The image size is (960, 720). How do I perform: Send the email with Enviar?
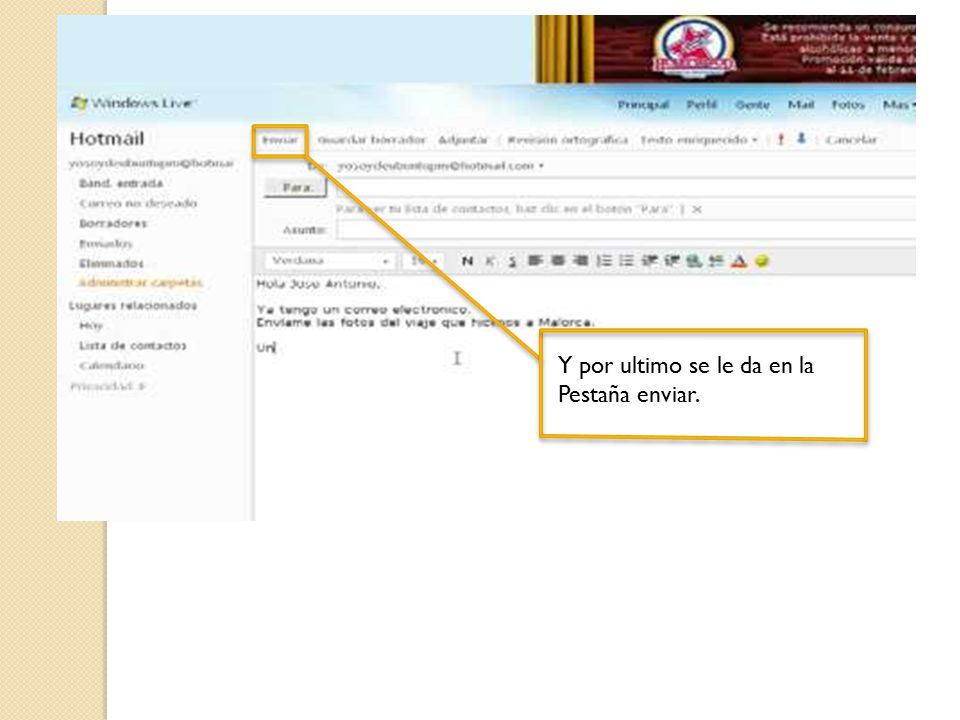point(280,140)
